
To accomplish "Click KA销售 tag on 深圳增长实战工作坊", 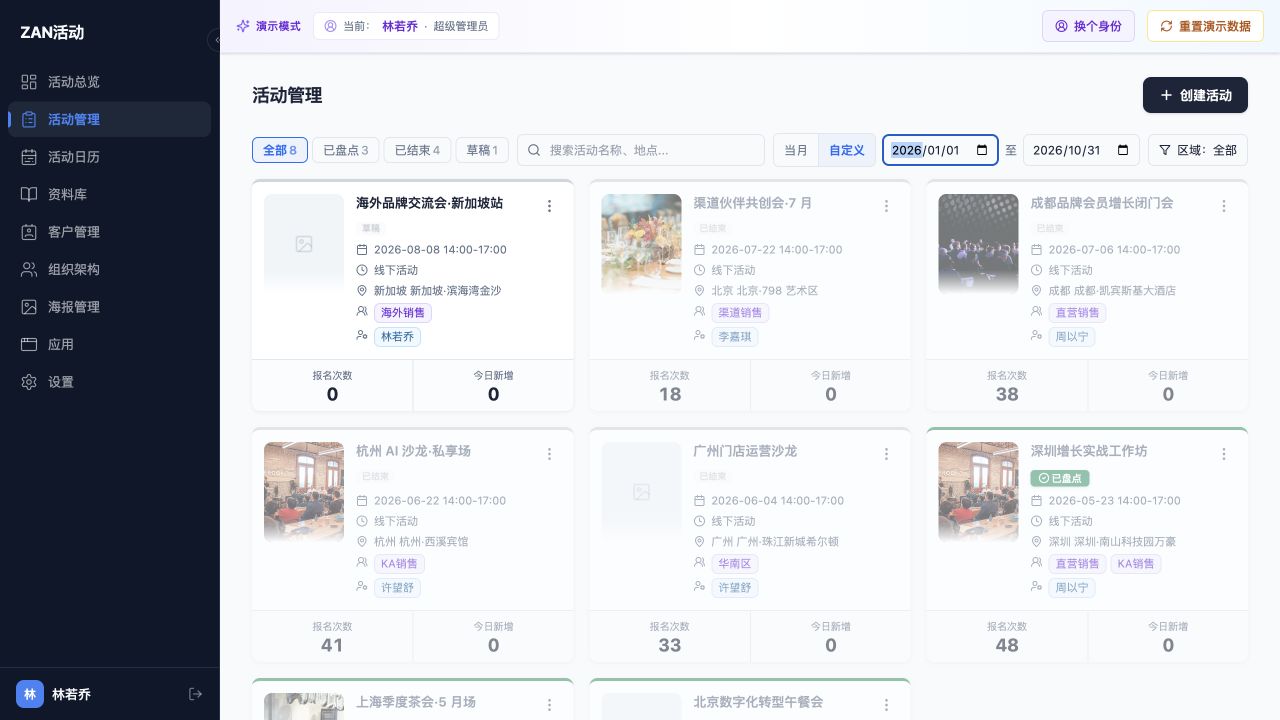I will 1136,564.
